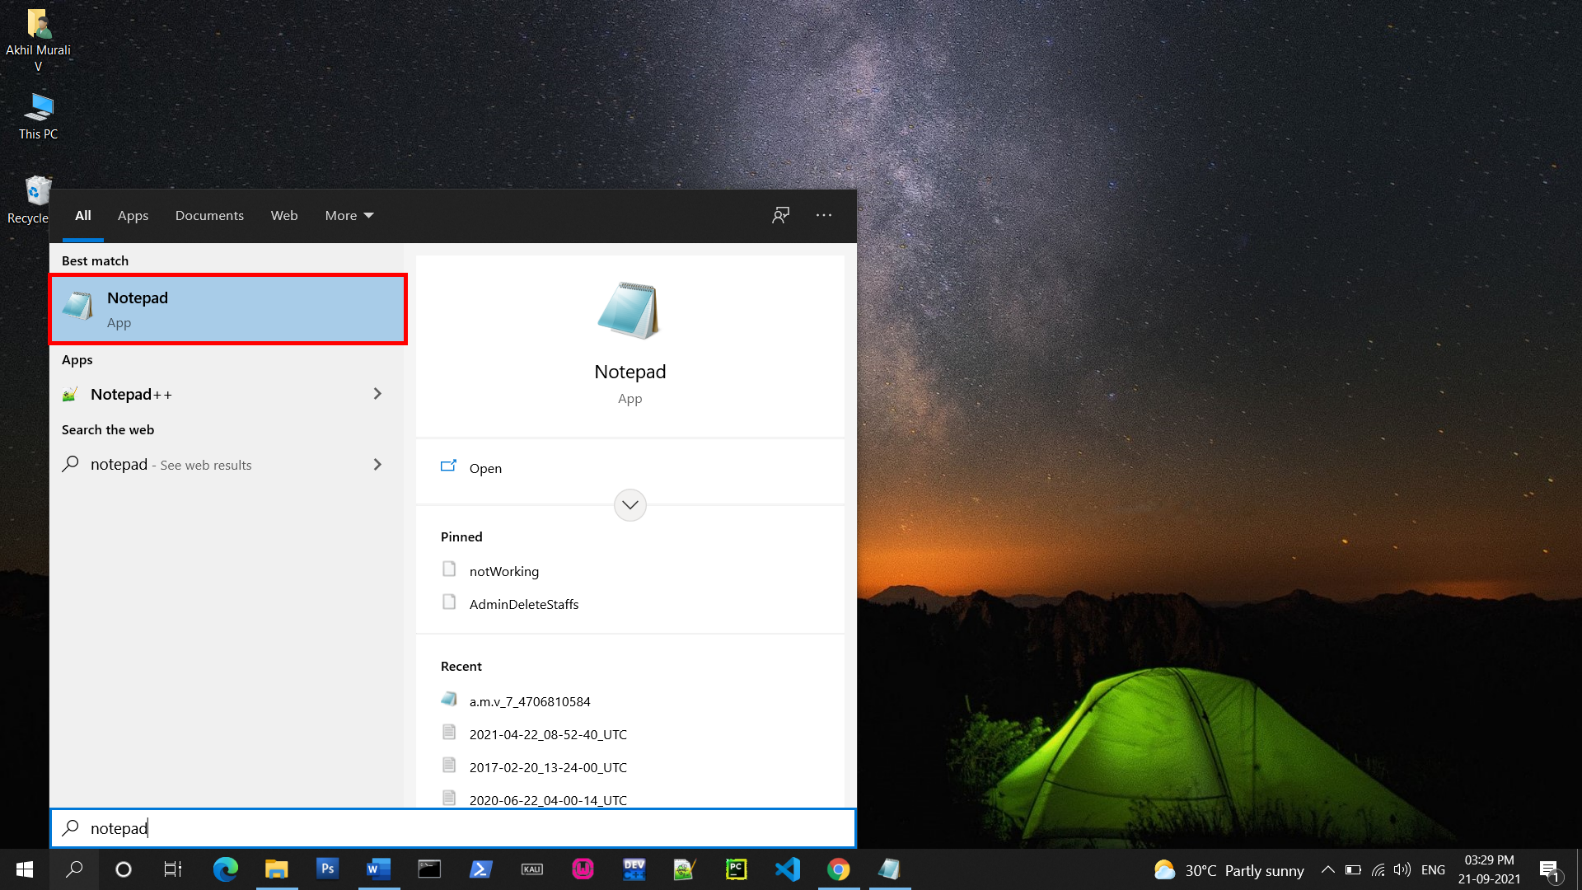The height and width of the screenshot is (890, 1582).
Task: Open the More filter dropdown
Action: pyautogui.click(x=348, y=216)
